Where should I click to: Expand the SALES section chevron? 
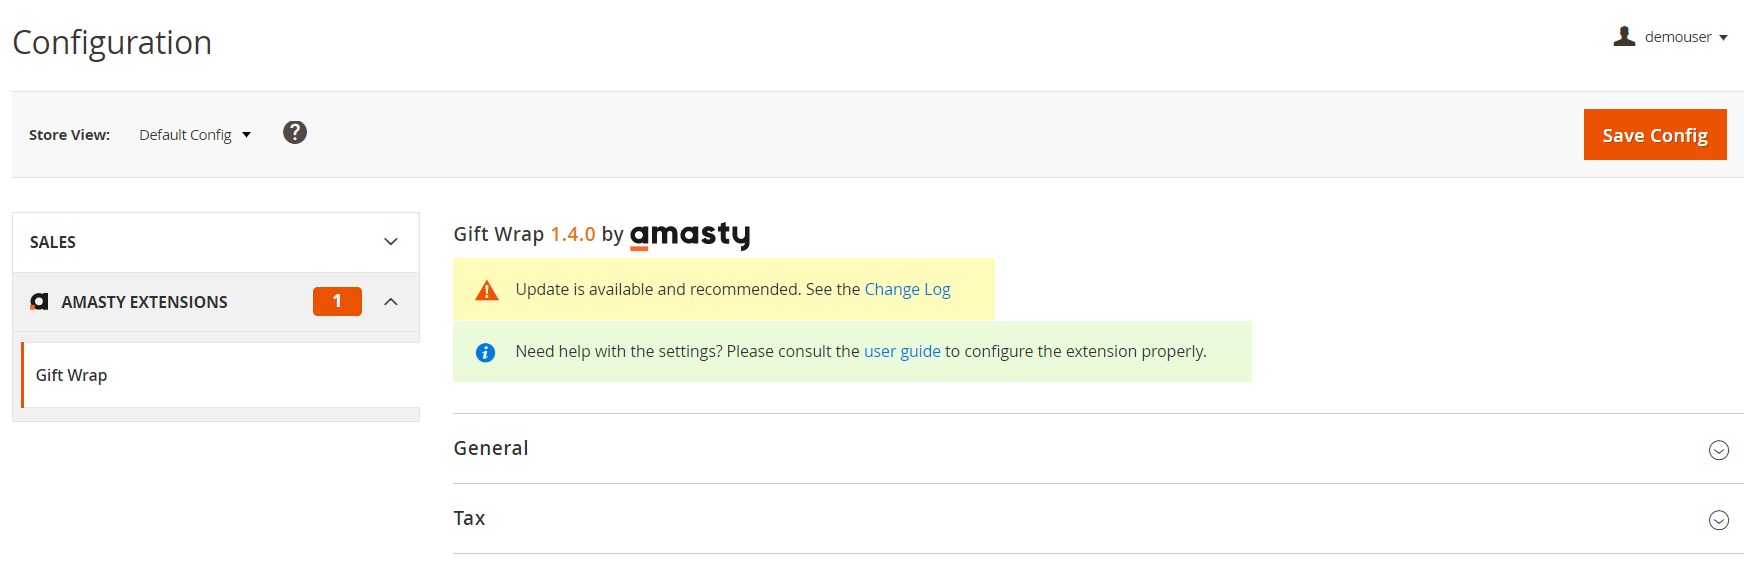click(x=391, y=242)
